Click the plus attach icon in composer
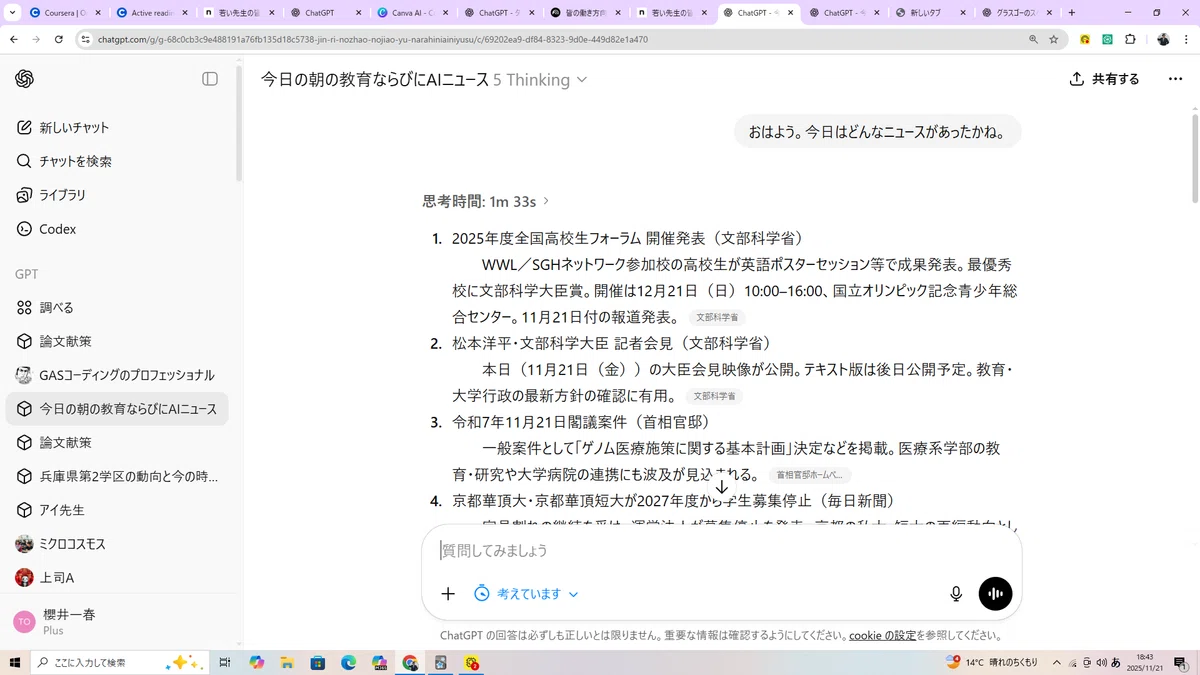 tap(448, 594)
